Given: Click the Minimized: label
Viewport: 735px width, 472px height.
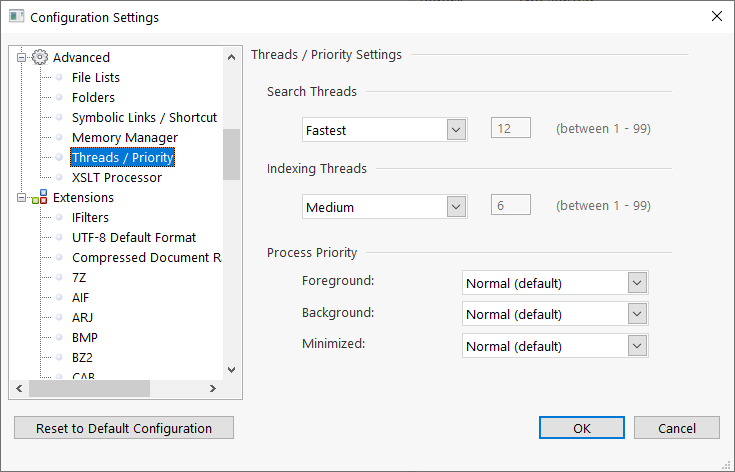Looking at the screenshot, I should point(333,344).
